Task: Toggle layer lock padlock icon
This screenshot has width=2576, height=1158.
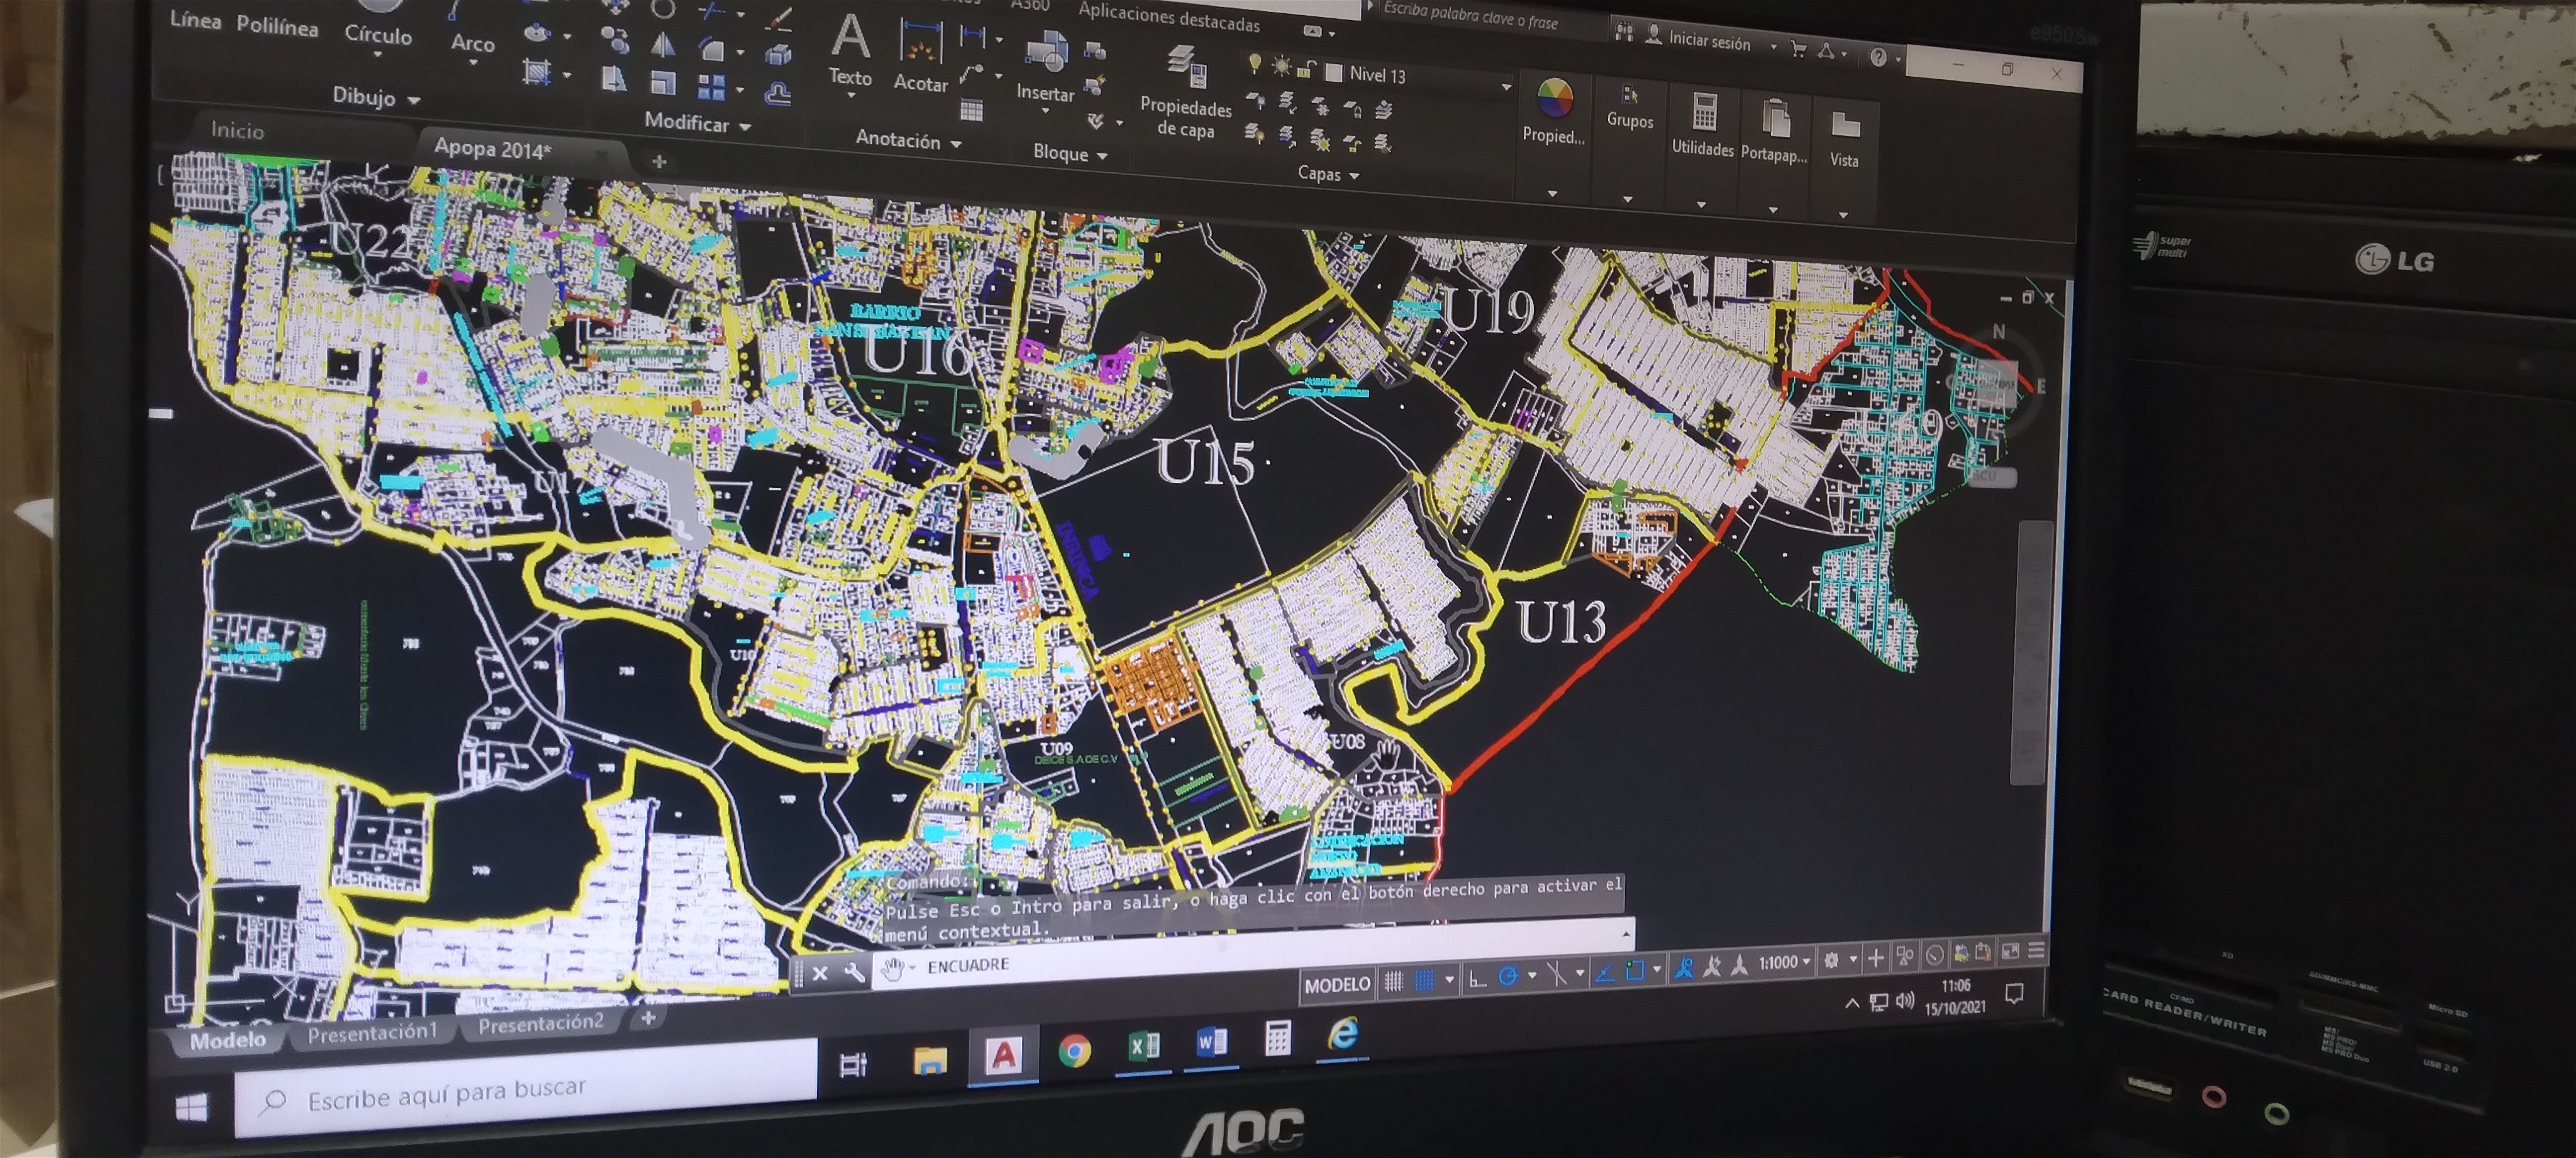Action: coord(1306,69)
